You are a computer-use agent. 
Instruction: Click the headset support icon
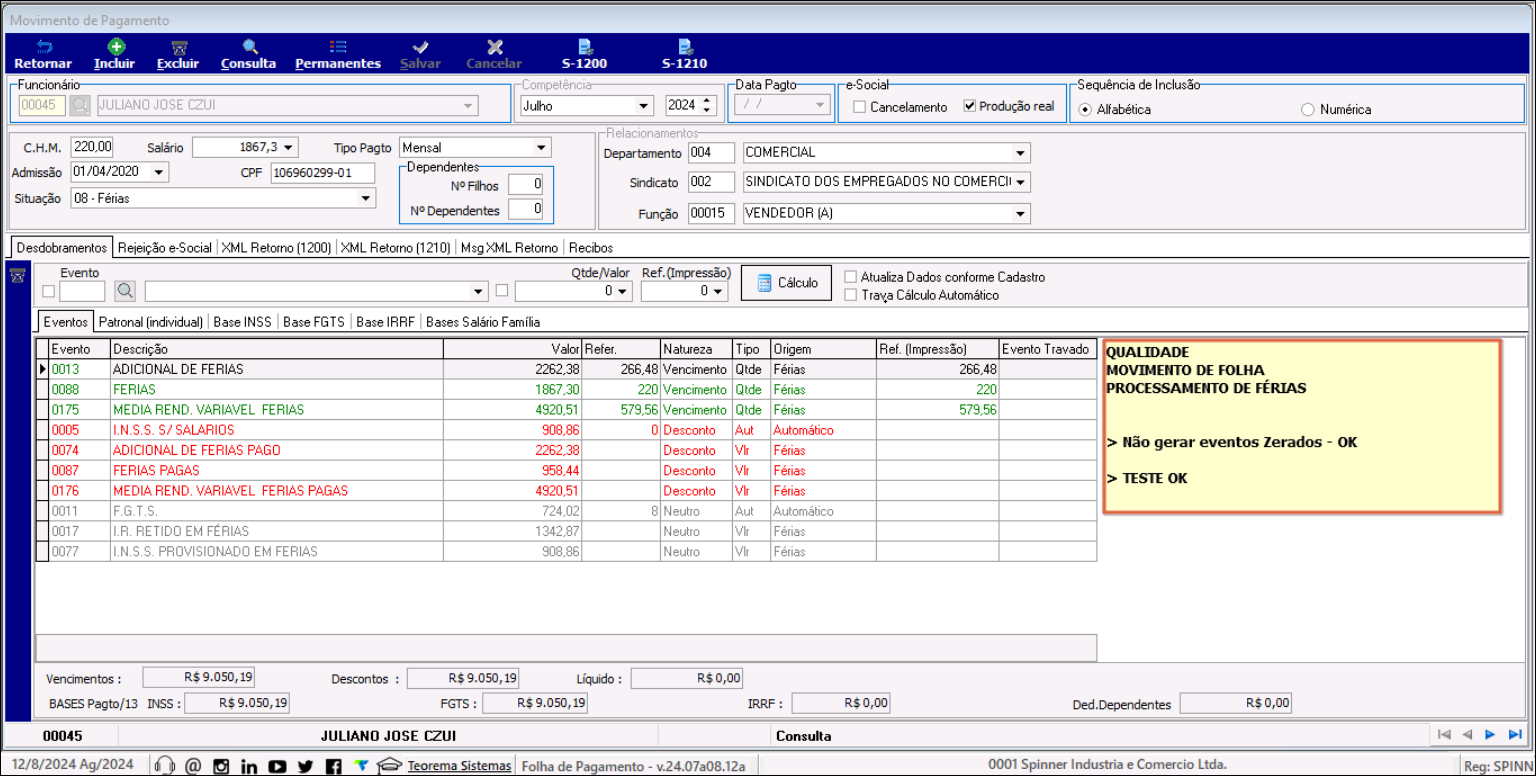[x=166, y=766]
